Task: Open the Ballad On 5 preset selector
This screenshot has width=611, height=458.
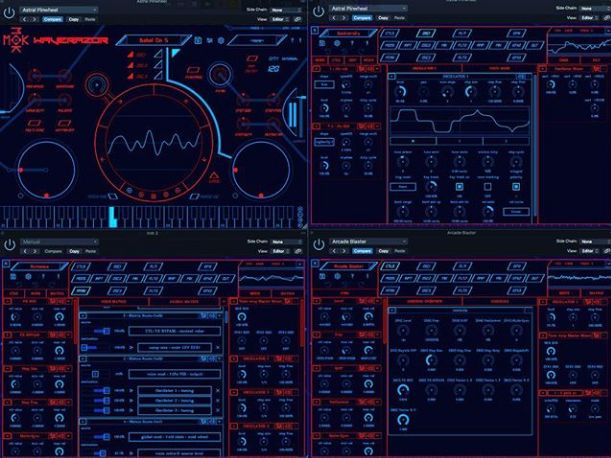Action: point(152,40)
